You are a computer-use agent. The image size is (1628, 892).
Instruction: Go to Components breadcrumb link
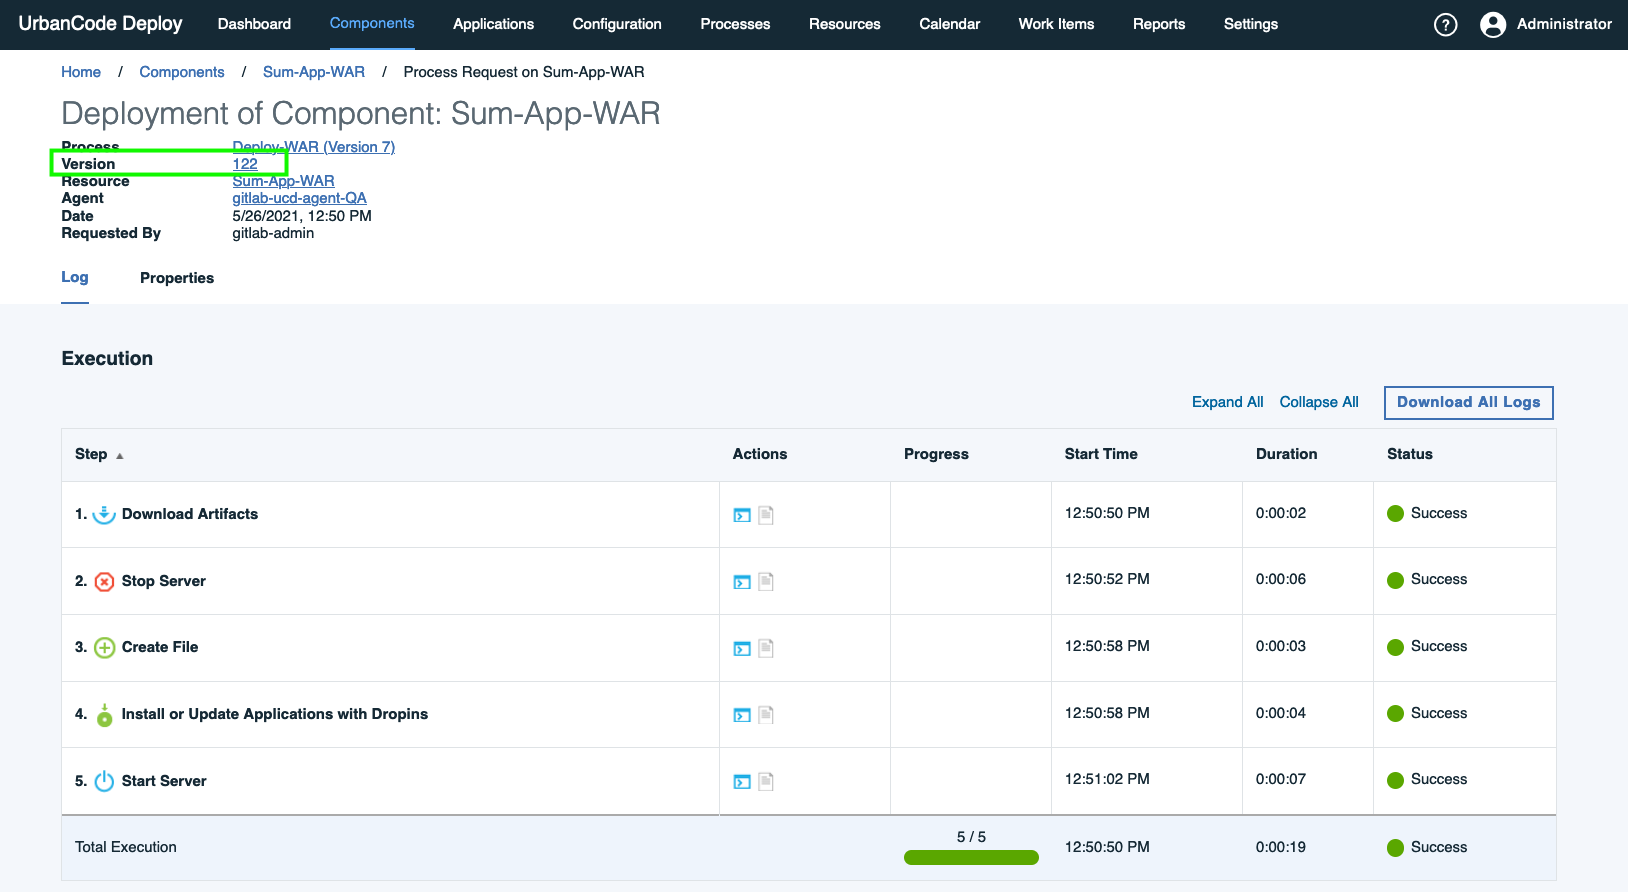tap(182, 72)
